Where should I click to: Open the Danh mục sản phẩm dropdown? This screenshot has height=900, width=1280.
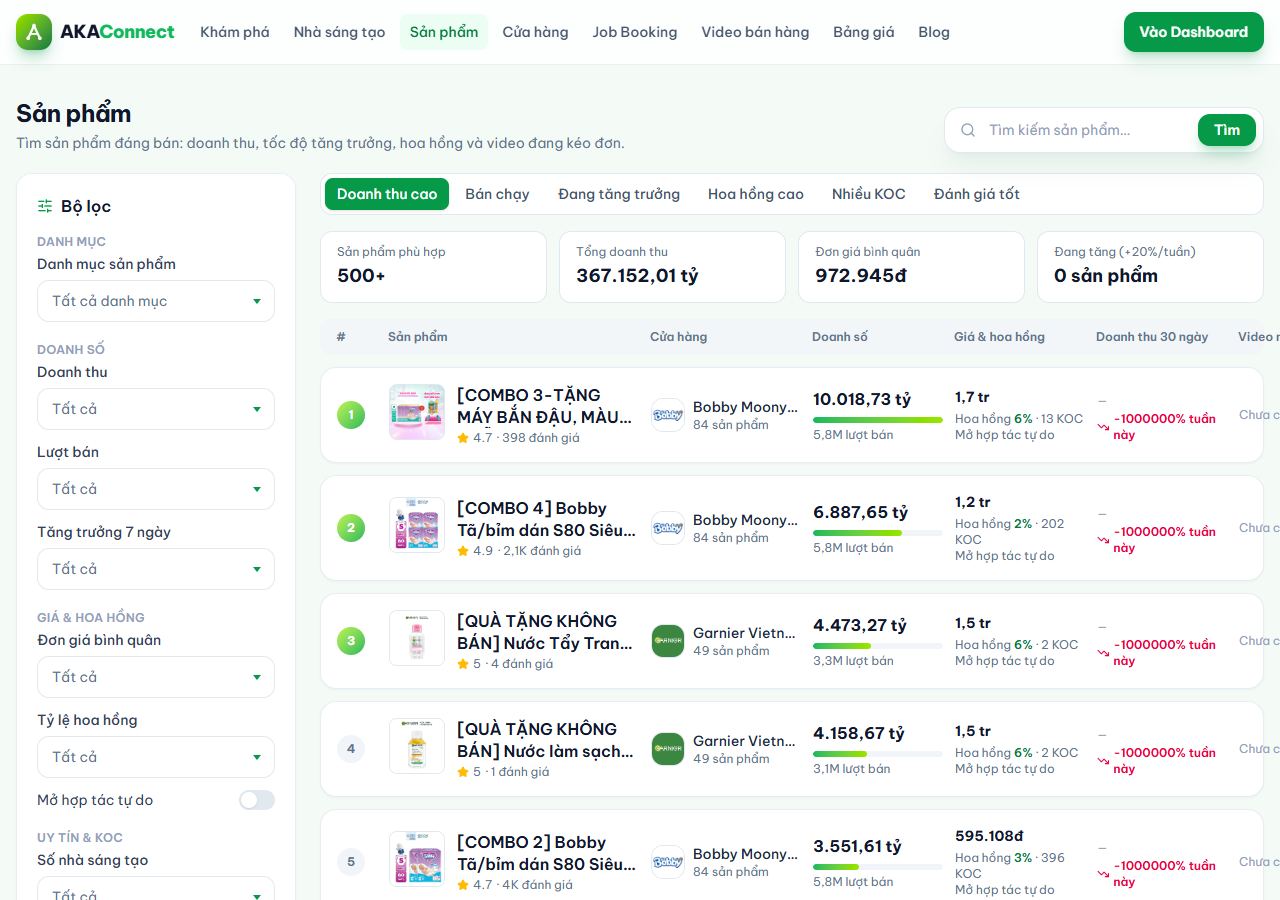tap(156, 301)
